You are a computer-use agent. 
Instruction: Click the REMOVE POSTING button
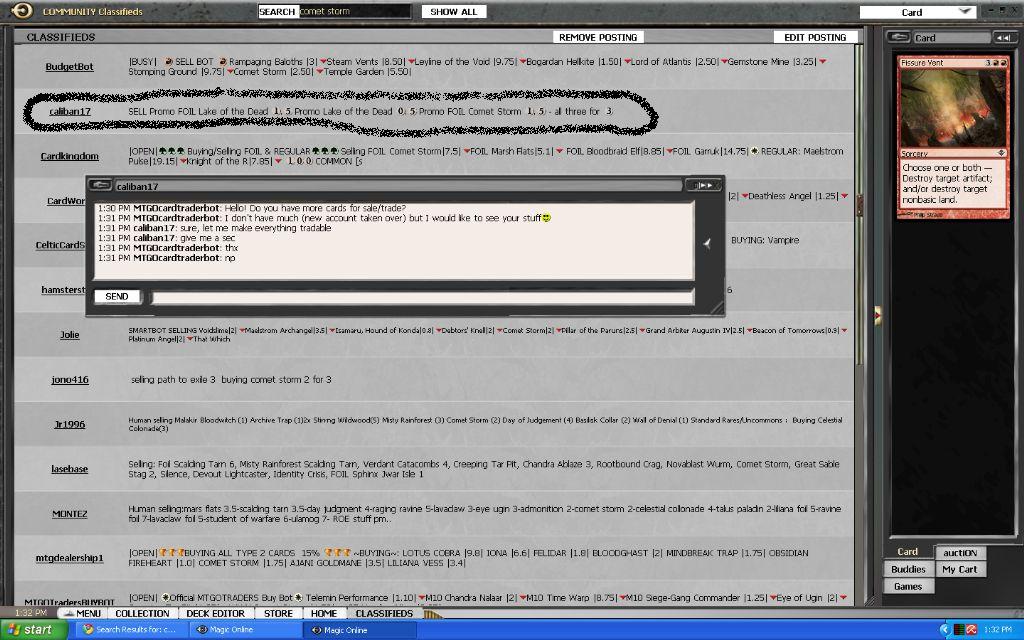(597, 37)
